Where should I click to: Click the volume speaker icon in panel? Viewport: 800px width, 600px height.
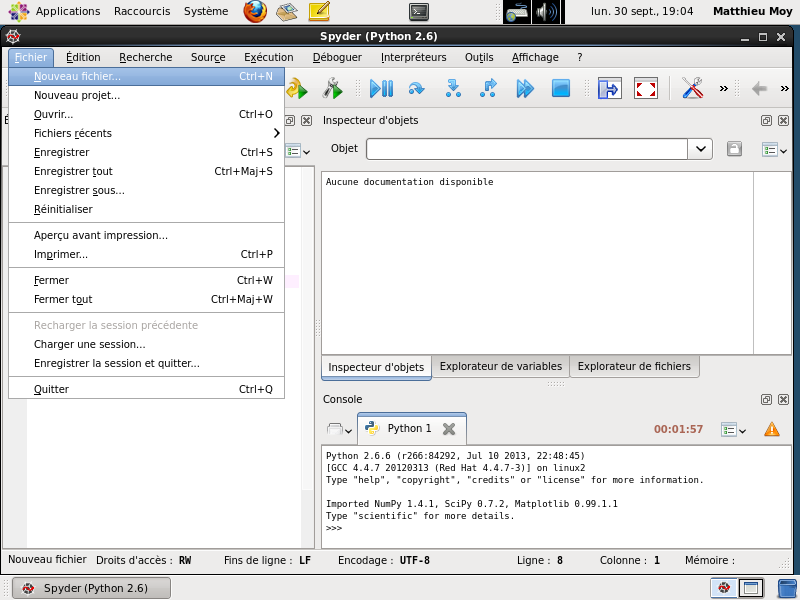point(546,12)
